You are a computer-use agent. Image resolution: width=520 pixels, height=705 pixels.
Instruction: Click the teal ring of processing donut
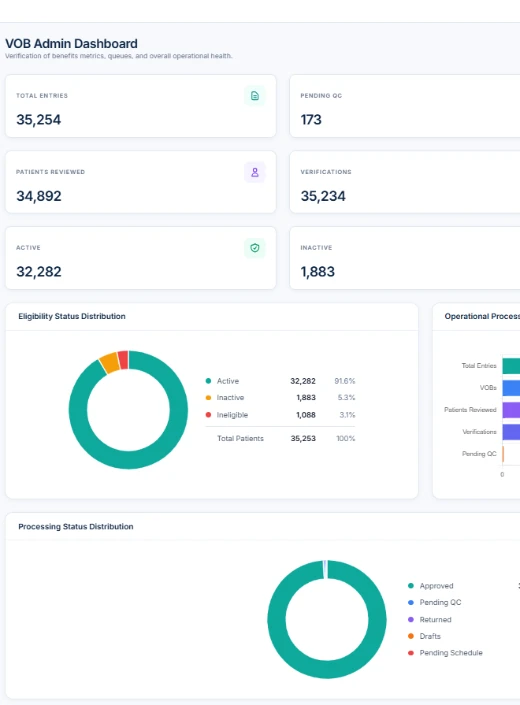pyautogui.click(x=327, y=669)
